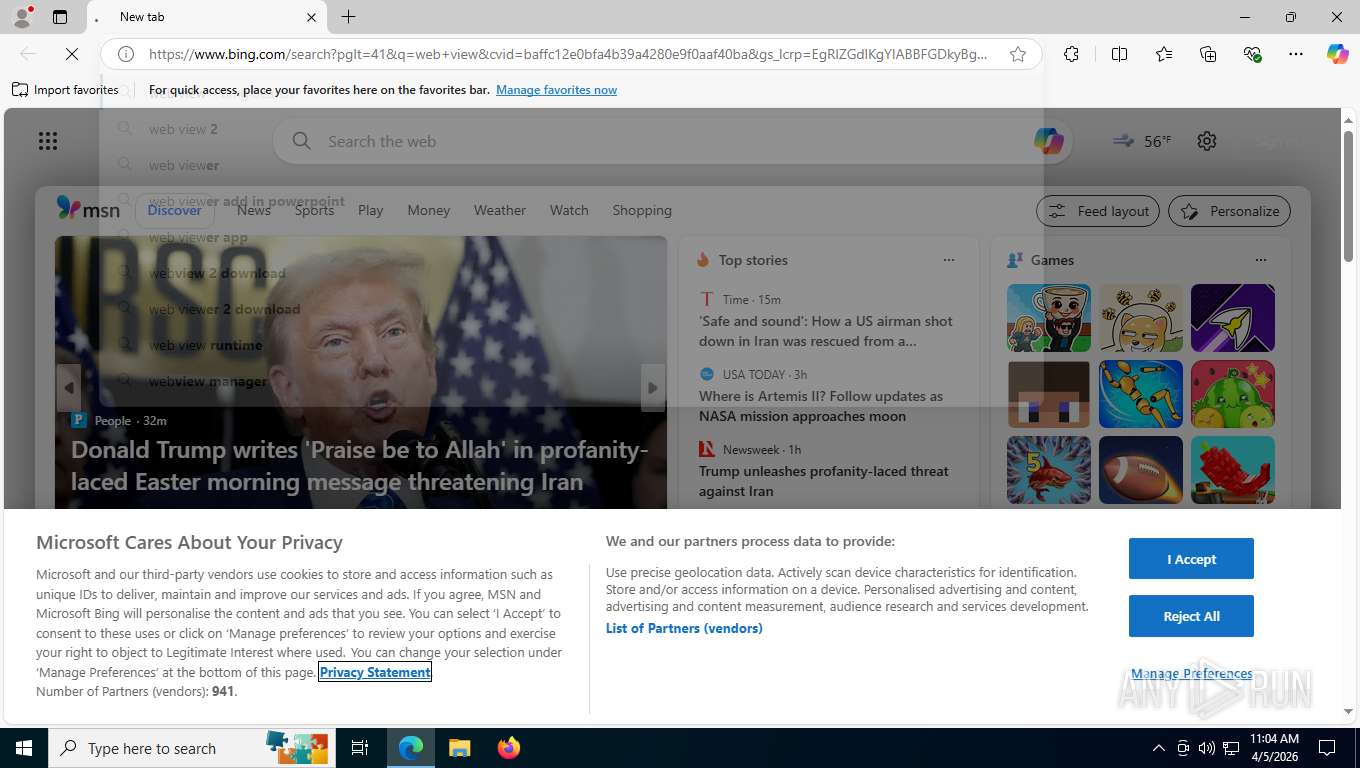Open Copilot icon in search box
Viewport: 1360px width, 768px height.
(1048, 141)
